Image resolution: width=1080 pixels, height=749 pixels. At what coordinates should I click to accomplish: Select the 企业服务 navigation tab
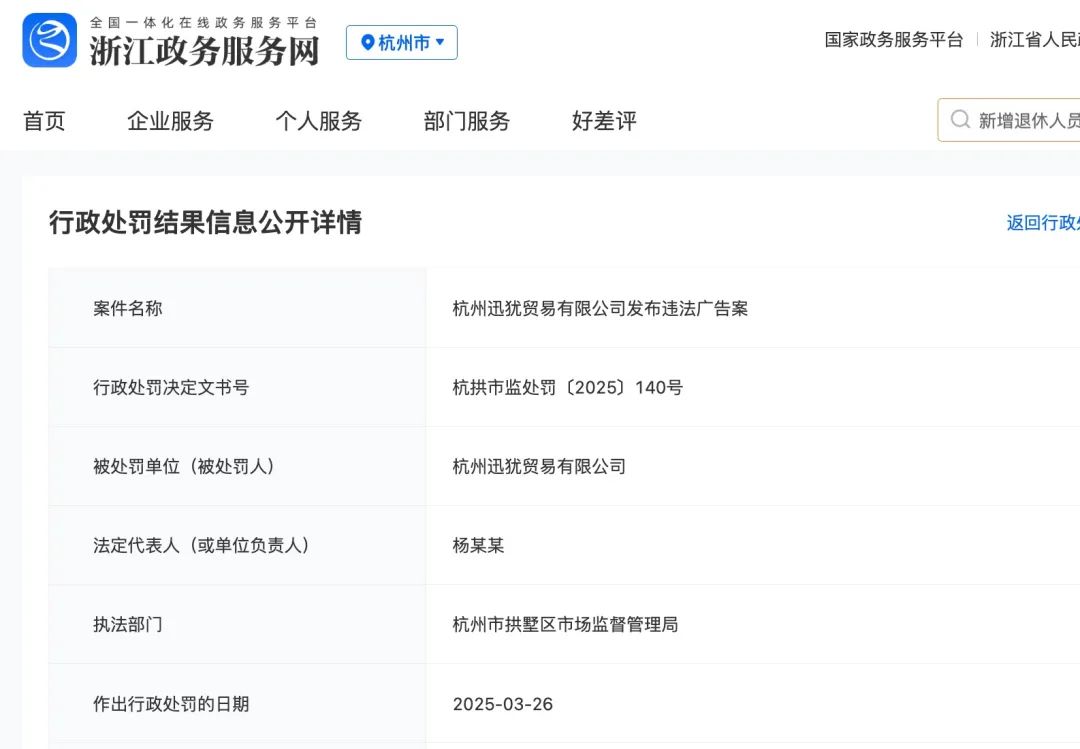(x=170, y=121)
